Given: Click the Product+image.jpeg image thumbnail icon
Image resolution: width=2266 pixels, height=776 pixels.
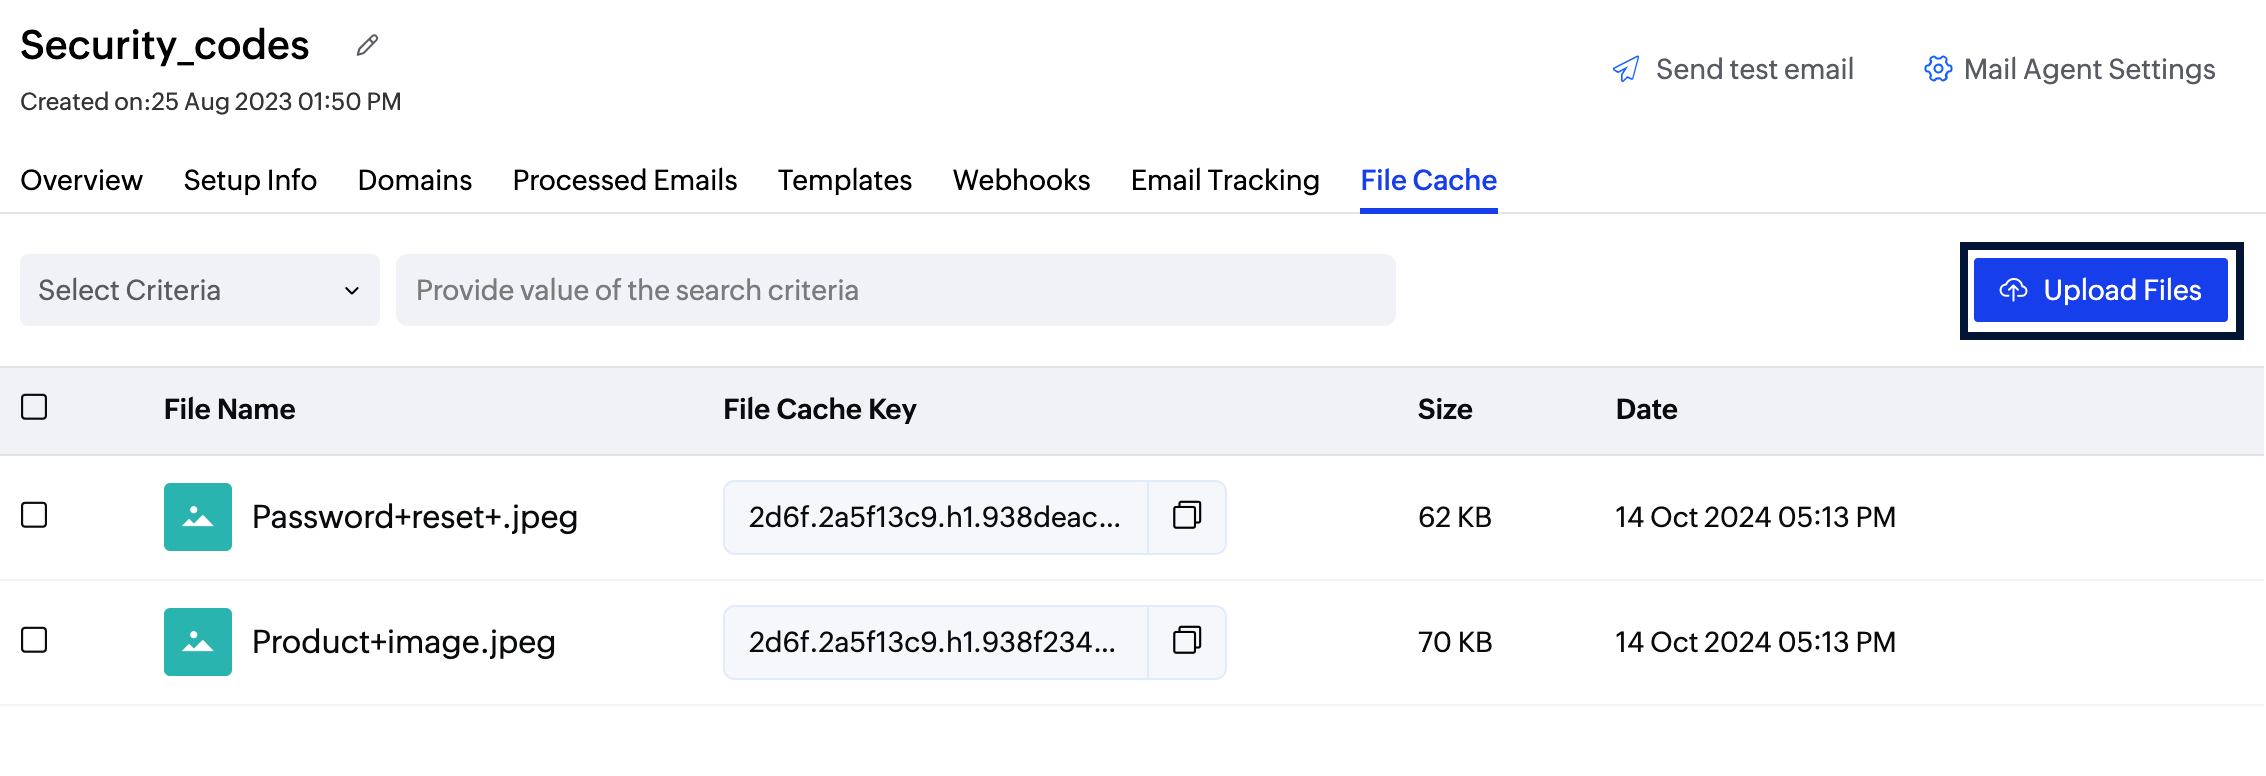Looking at the screenshot, I should pos(198,642).
